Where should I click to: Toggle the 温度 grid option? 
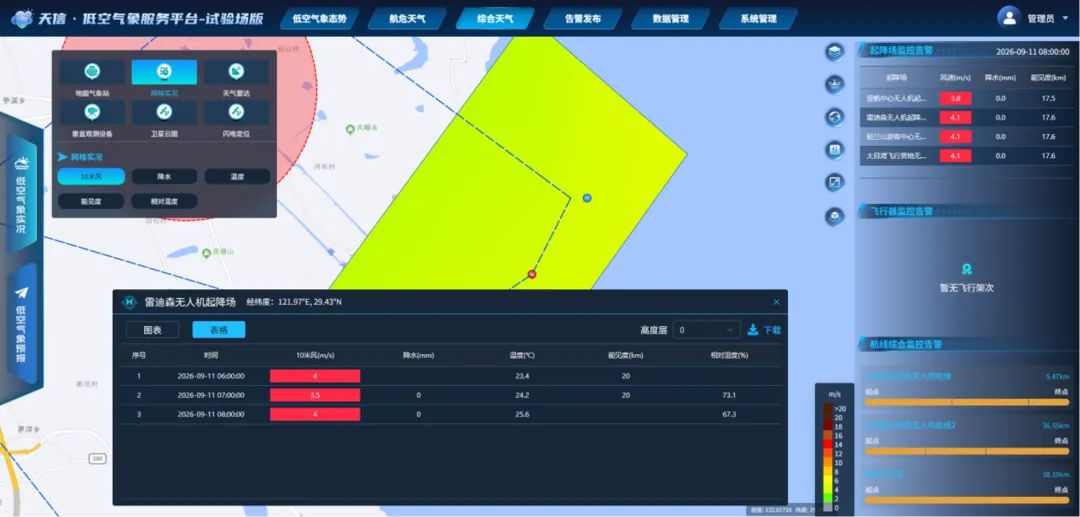(237, 177)
